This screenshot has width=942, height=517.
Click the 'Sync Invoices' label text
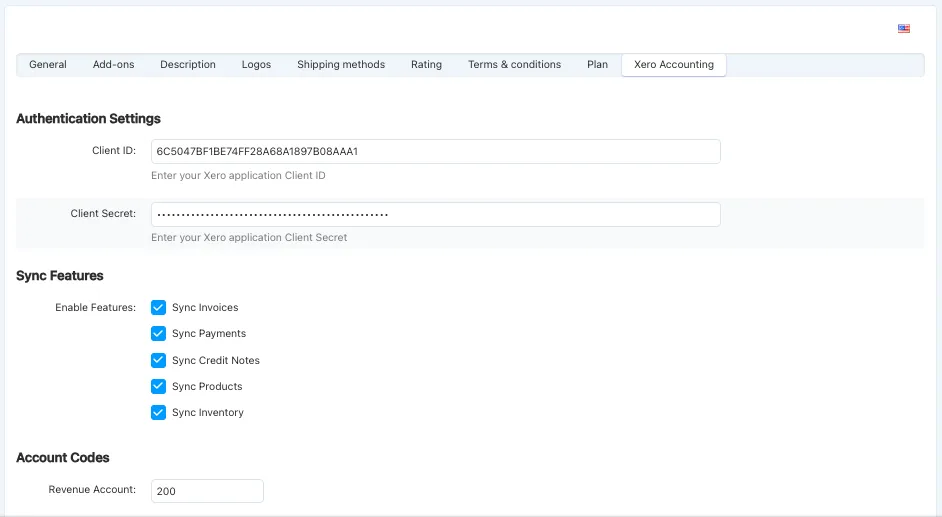(x=205, y=307)
